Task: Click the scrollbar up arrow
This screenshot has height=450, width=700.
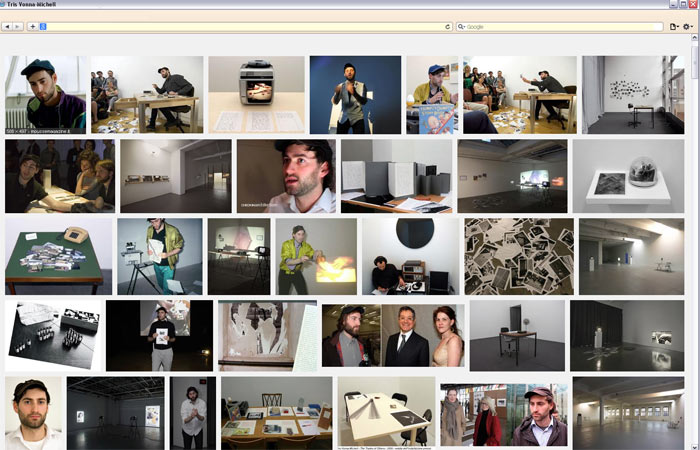Action: point(695,38)
